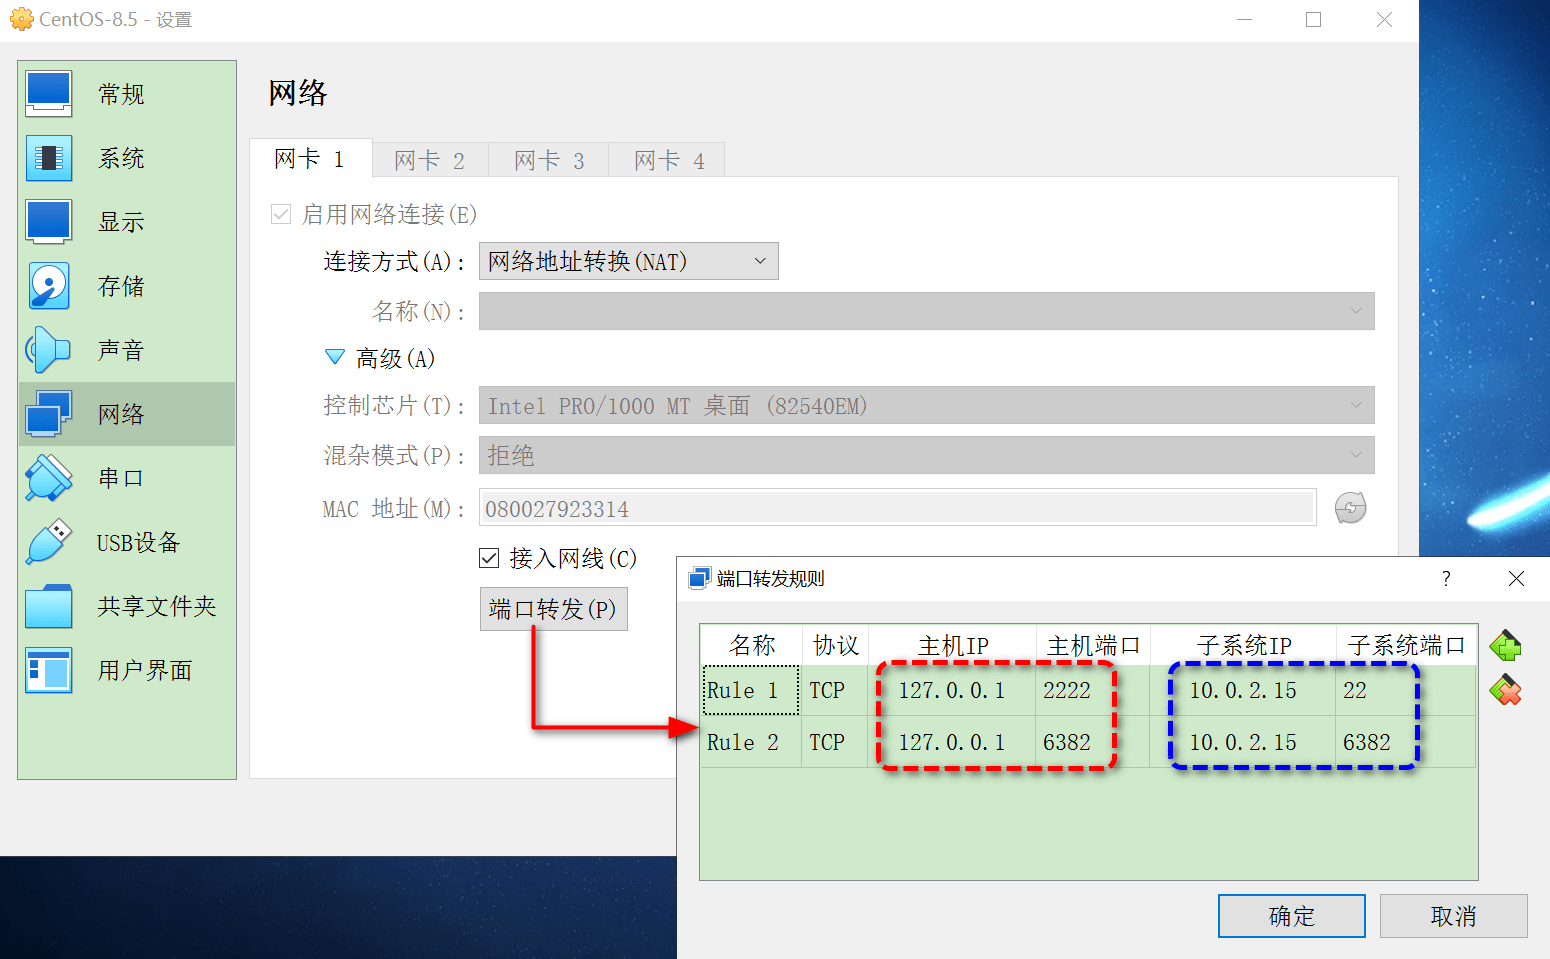Open the 显示 display monitor icon
The height and width of the screenshot is (959, 1550).
tap(49, 222)
